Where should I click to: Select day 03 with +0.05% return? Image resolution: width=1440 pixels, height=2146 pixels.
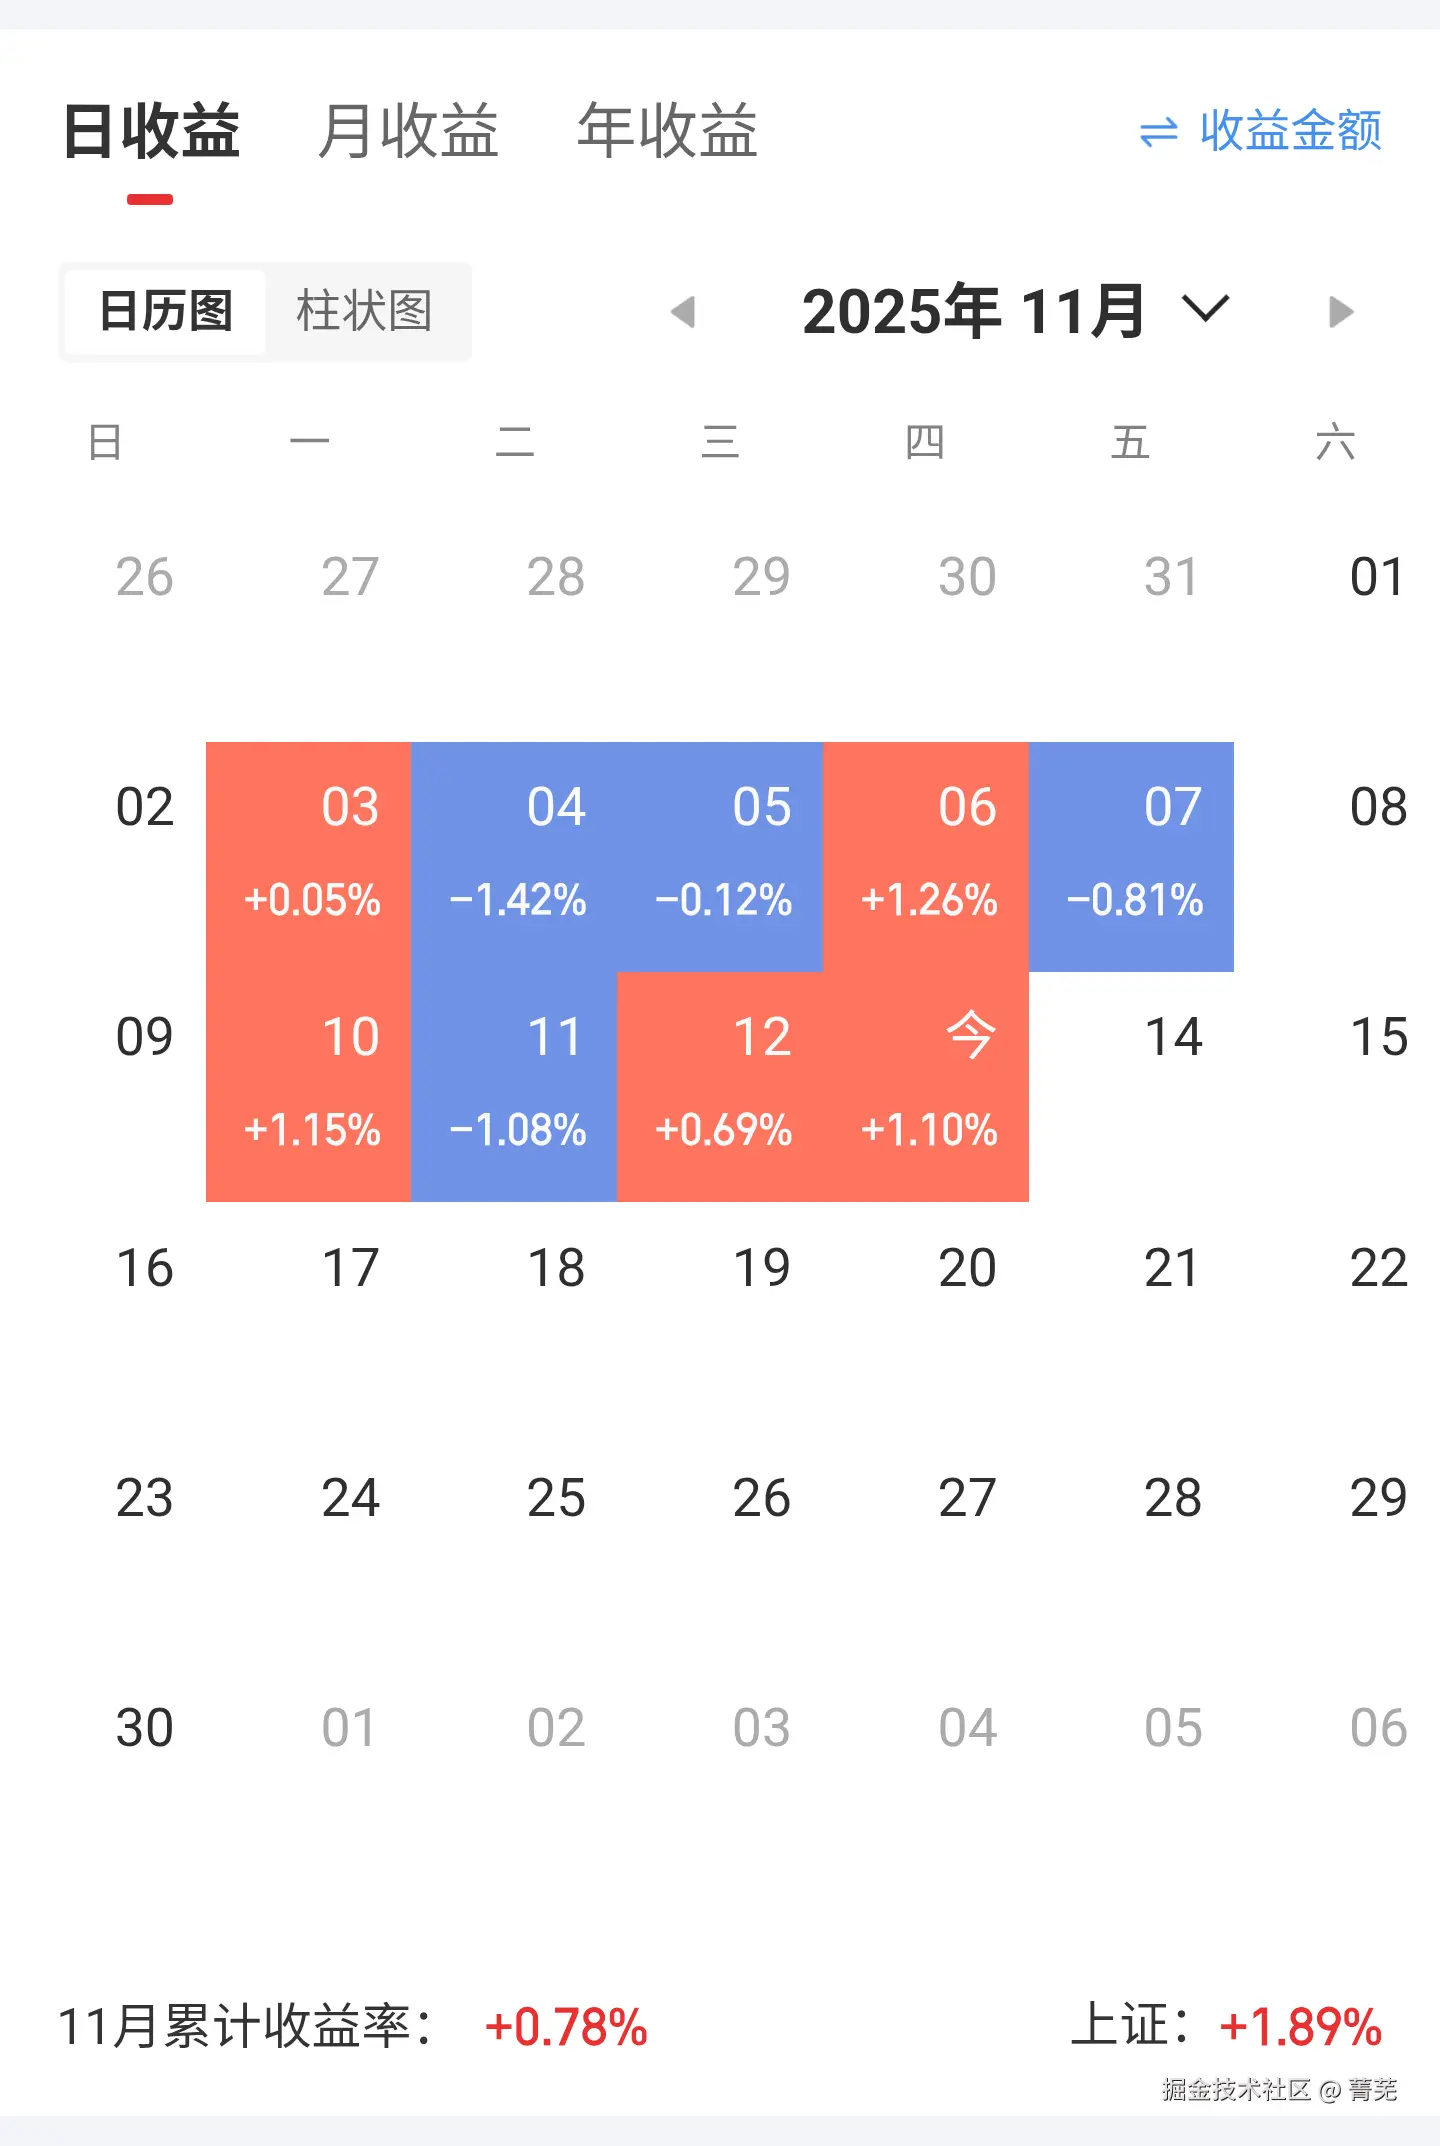pos(309,856)
